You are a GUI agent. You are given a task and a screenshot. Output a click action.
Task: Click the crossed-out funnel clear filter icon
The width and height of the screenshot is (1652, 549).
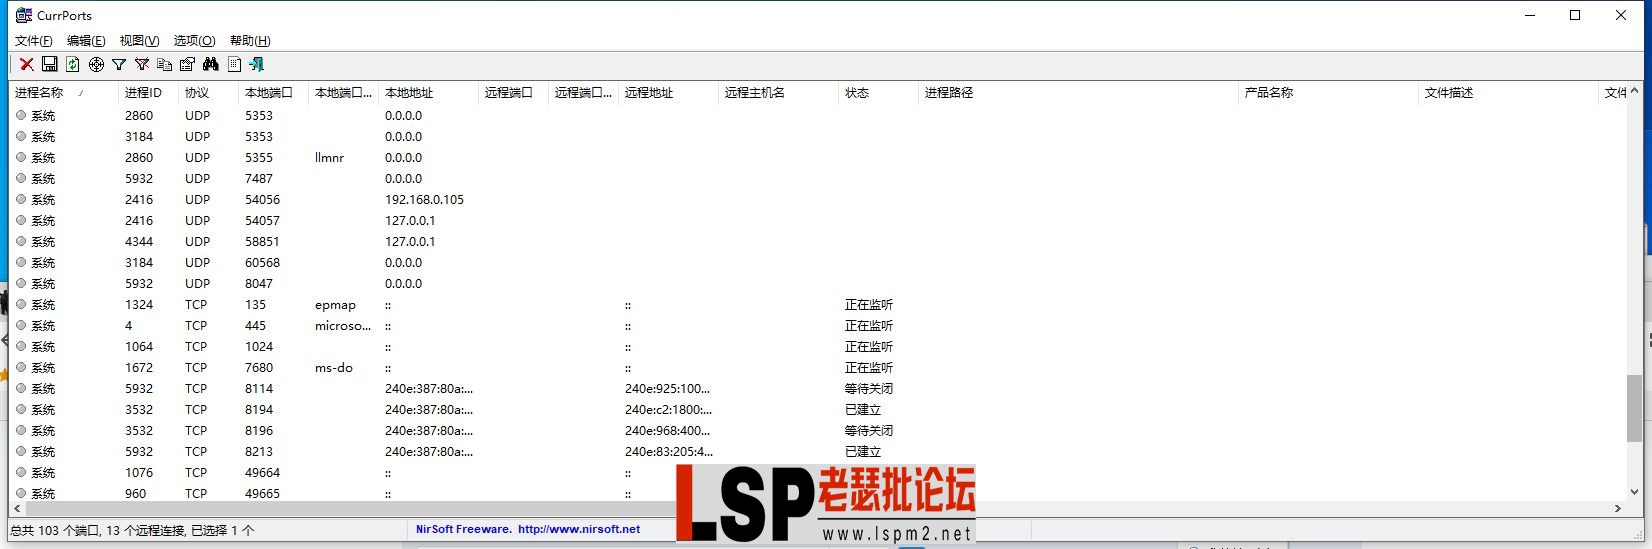pyautogui.click(x=142, y=64)
